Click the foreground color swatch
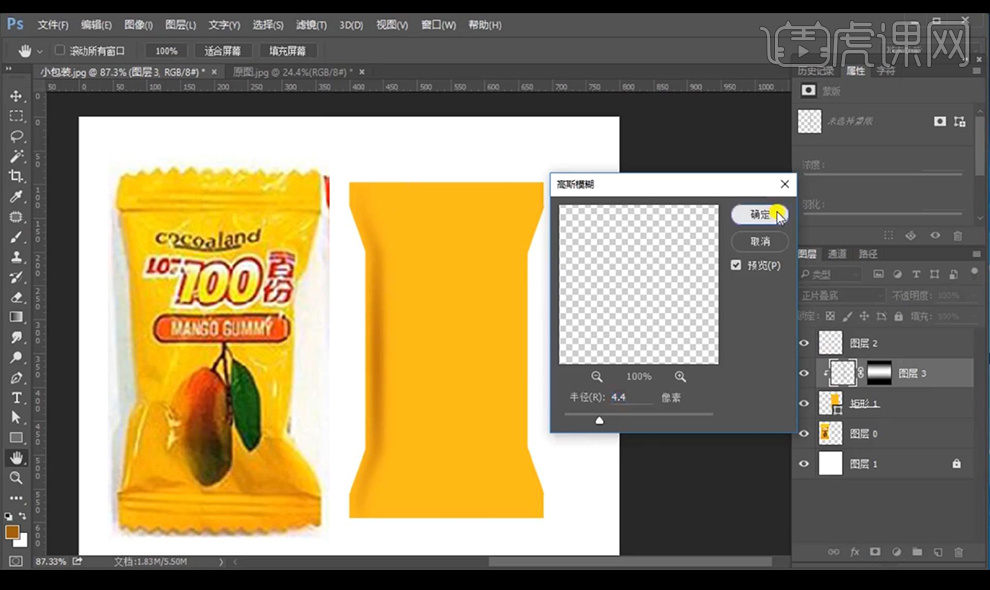The height and width of the screenshot is (590, 990). click(12, 532)
